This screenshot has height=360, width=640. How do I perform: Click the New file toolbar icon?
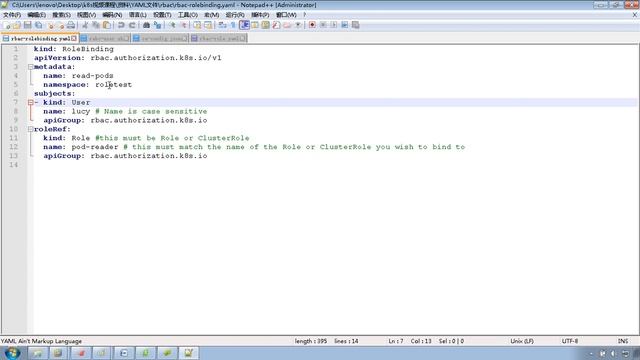(x=7, y=25)
